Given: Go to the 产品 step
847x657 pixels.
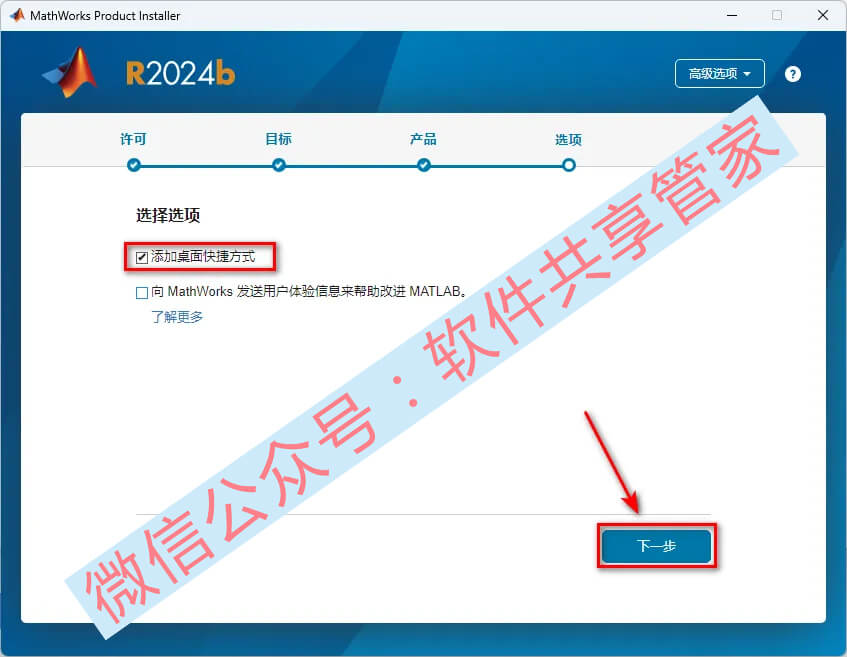Looking at the screenshot, I should (x=423, y=139).
